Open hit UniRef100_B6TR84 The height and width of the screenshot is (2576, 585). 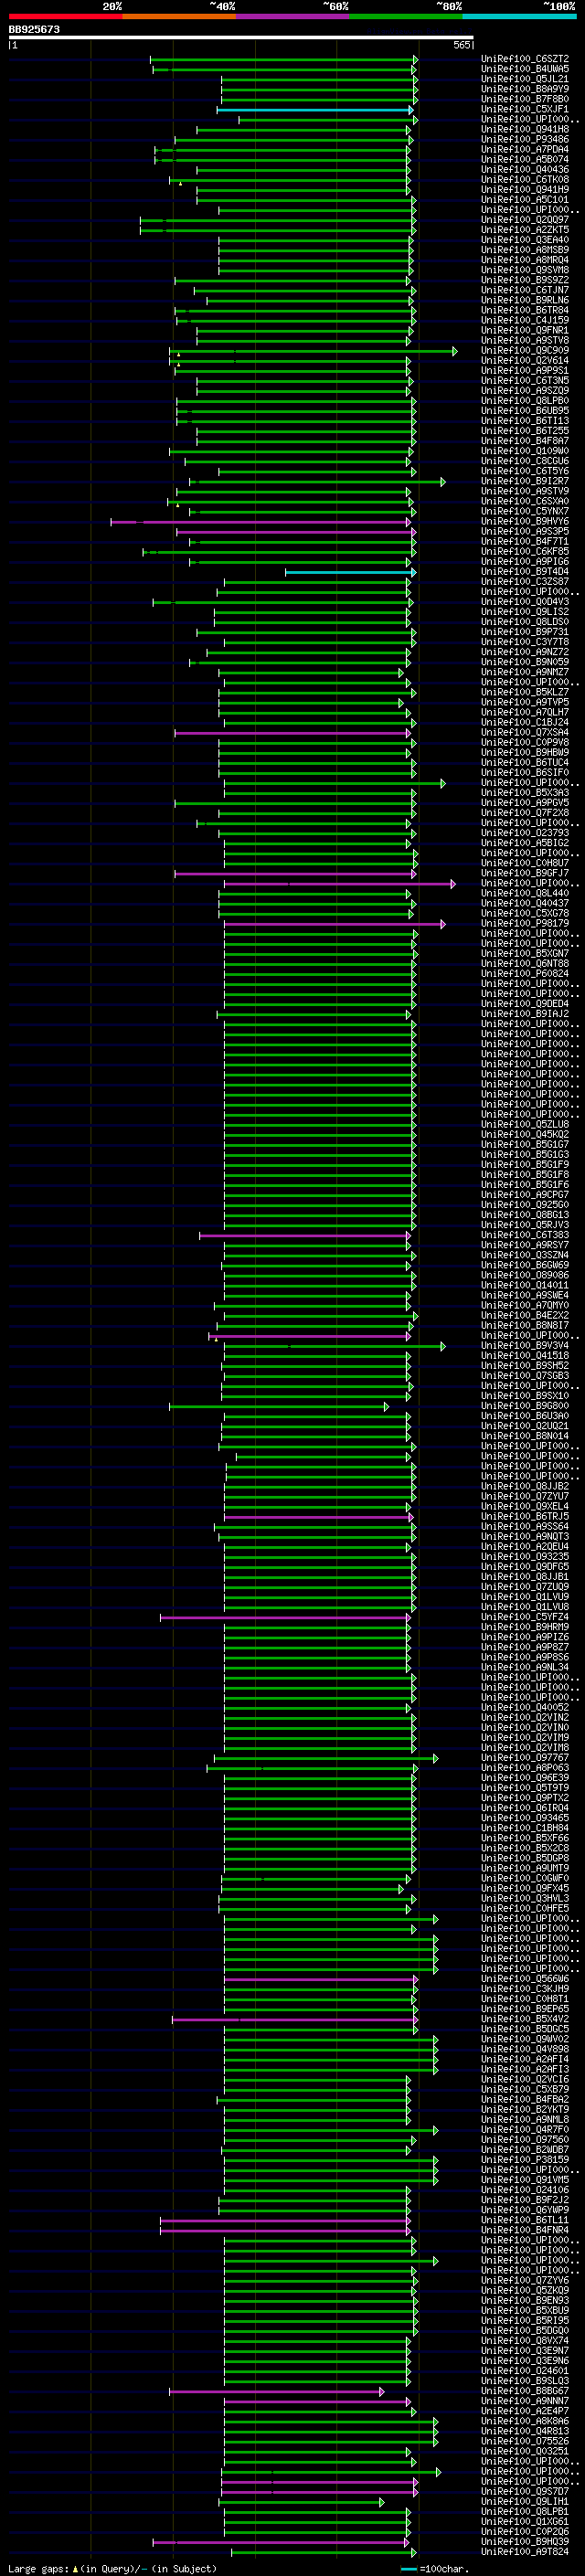tap(524, 310)
